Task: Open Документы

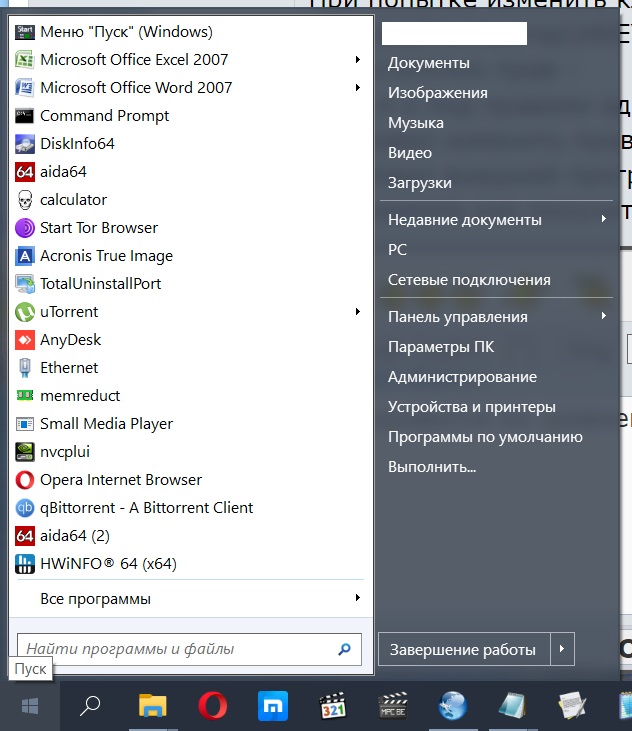Action: point(429,63)
